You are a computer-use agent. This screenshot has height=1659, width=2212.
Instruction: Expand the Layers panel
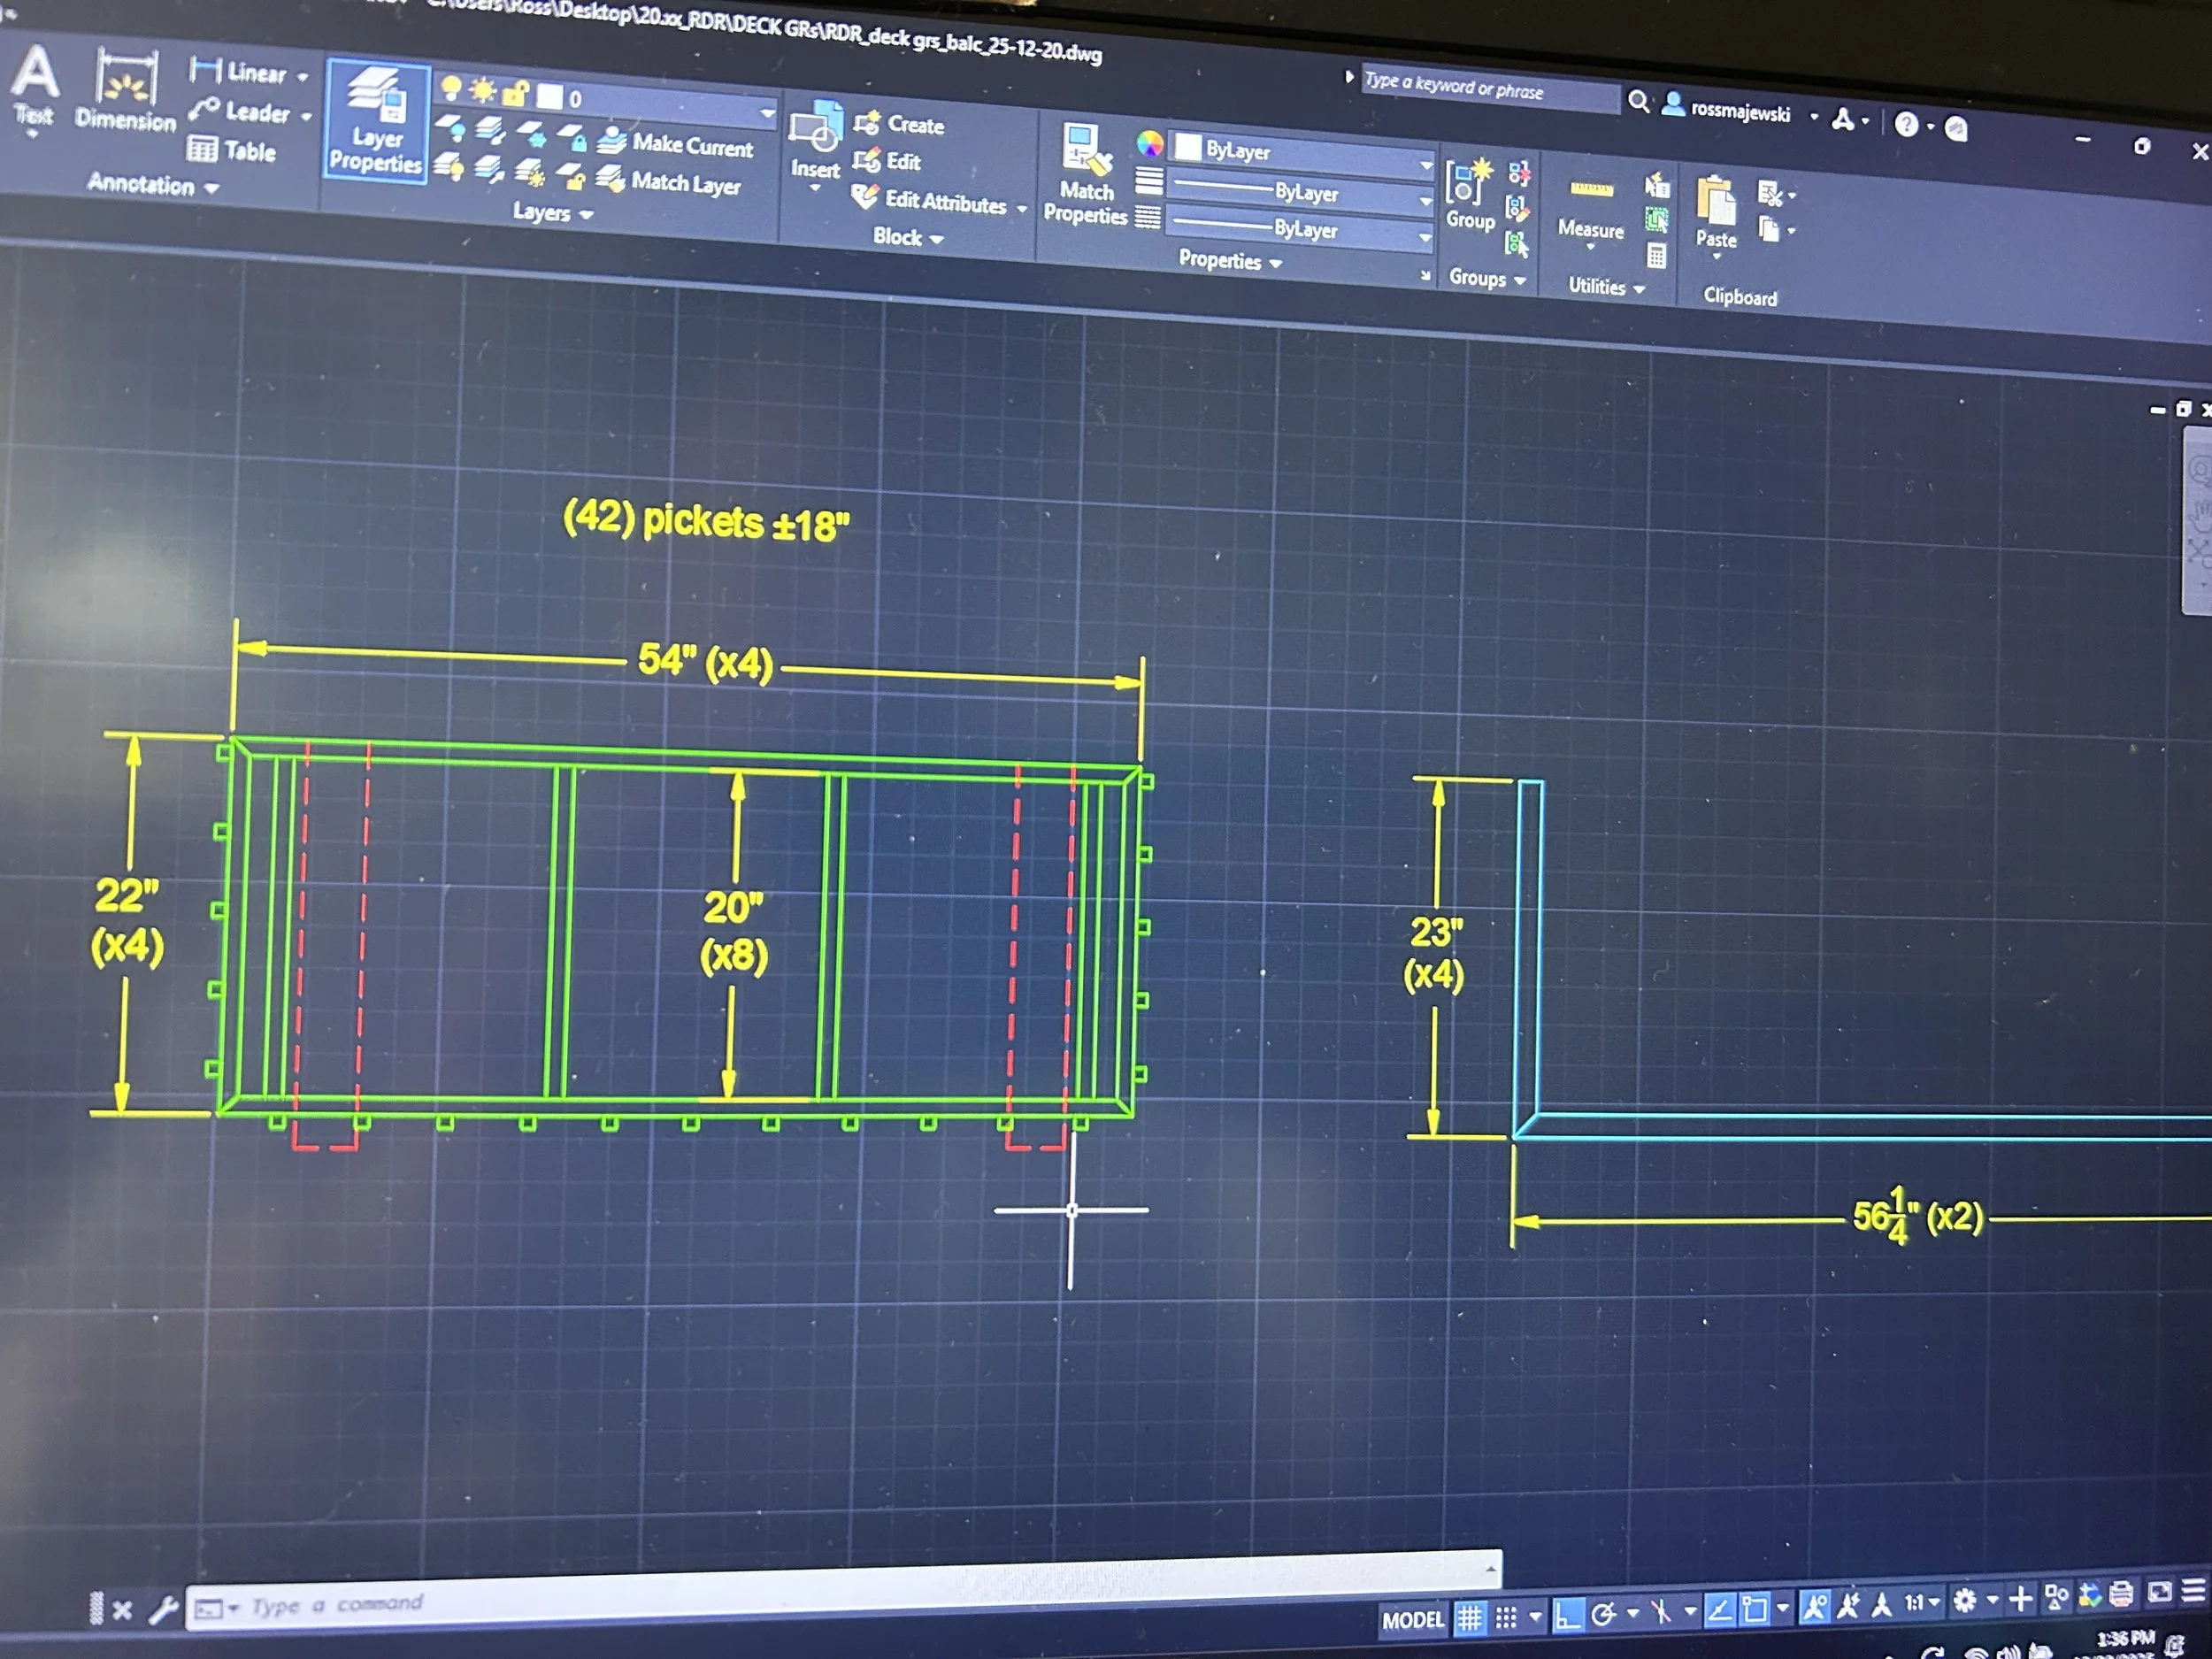(x=553, y=212)
